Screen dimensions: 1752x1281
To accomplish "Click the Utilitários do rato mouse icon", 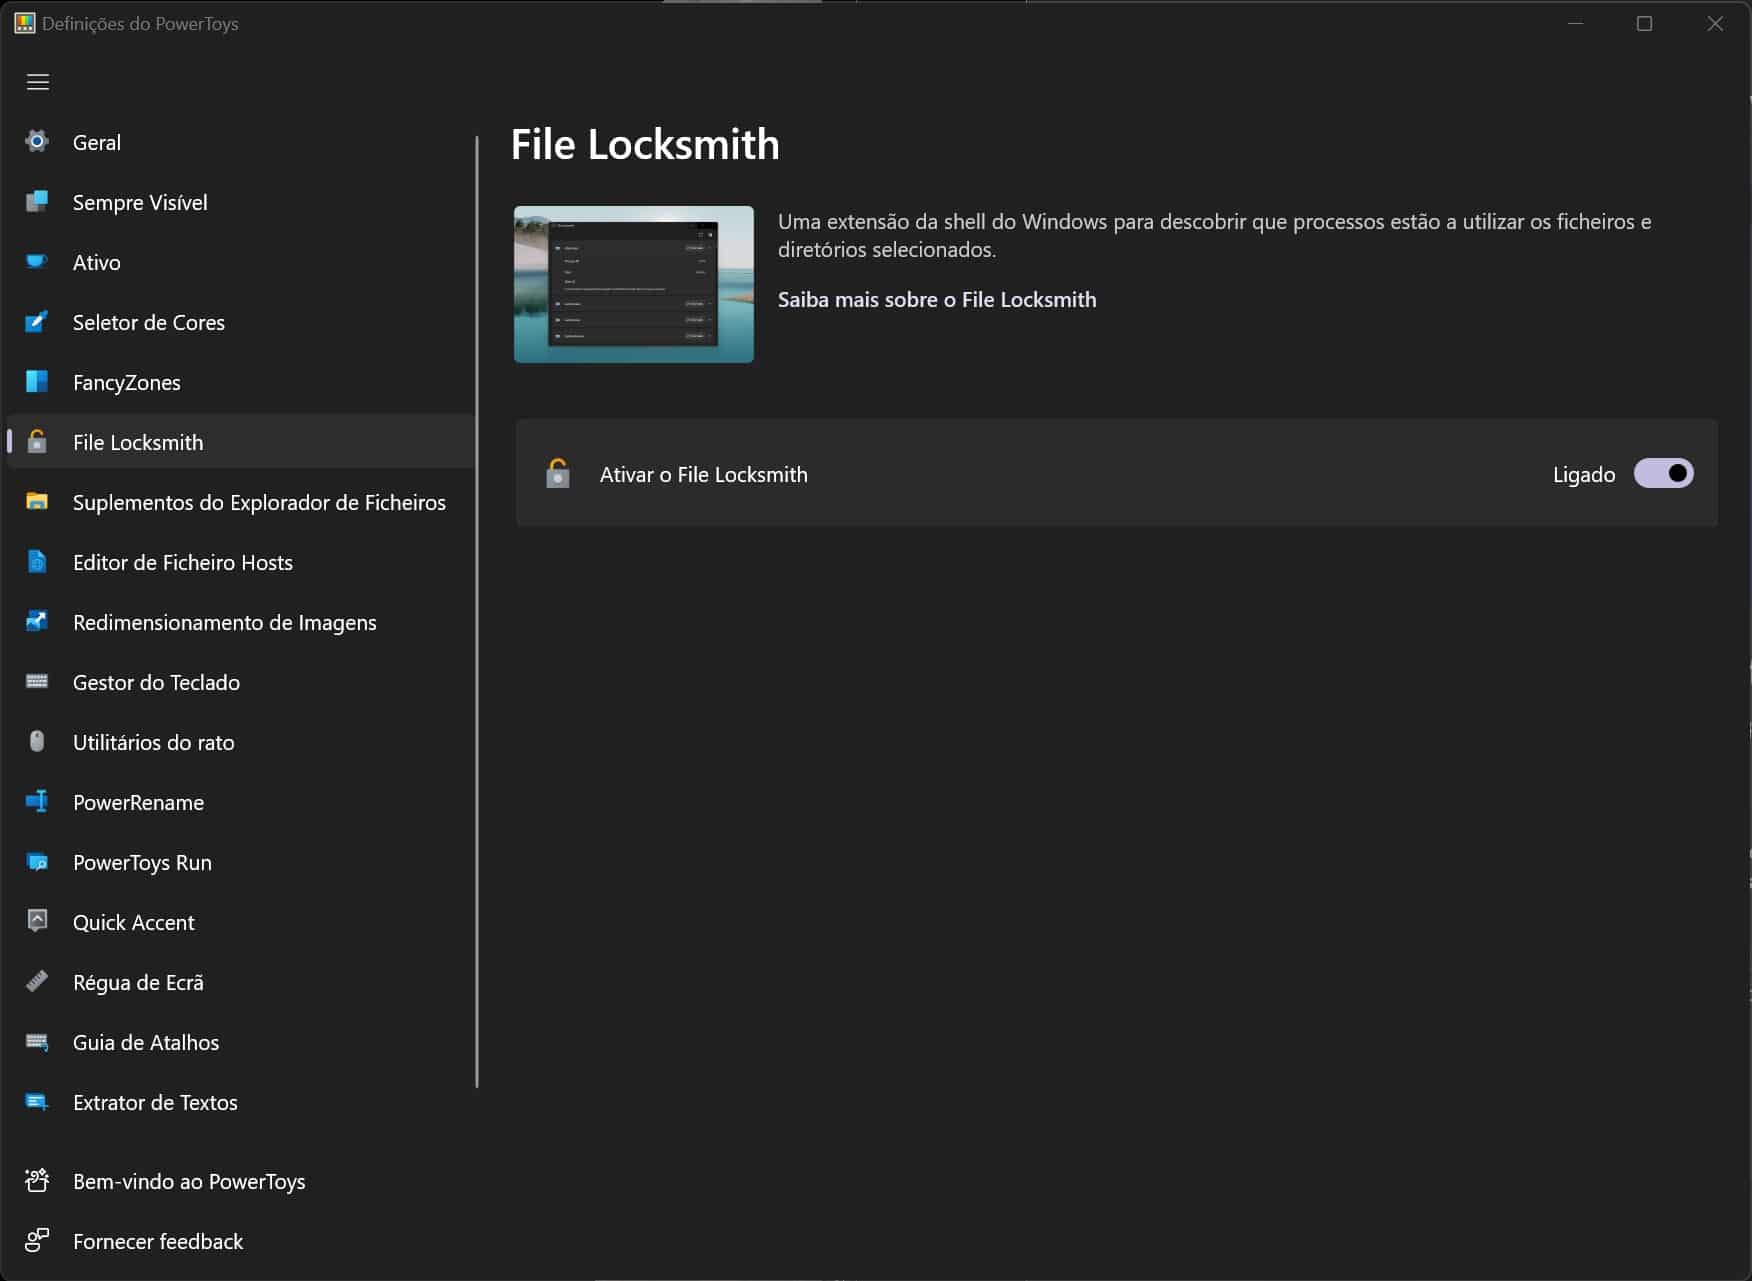I will click(x=37, y=742).
